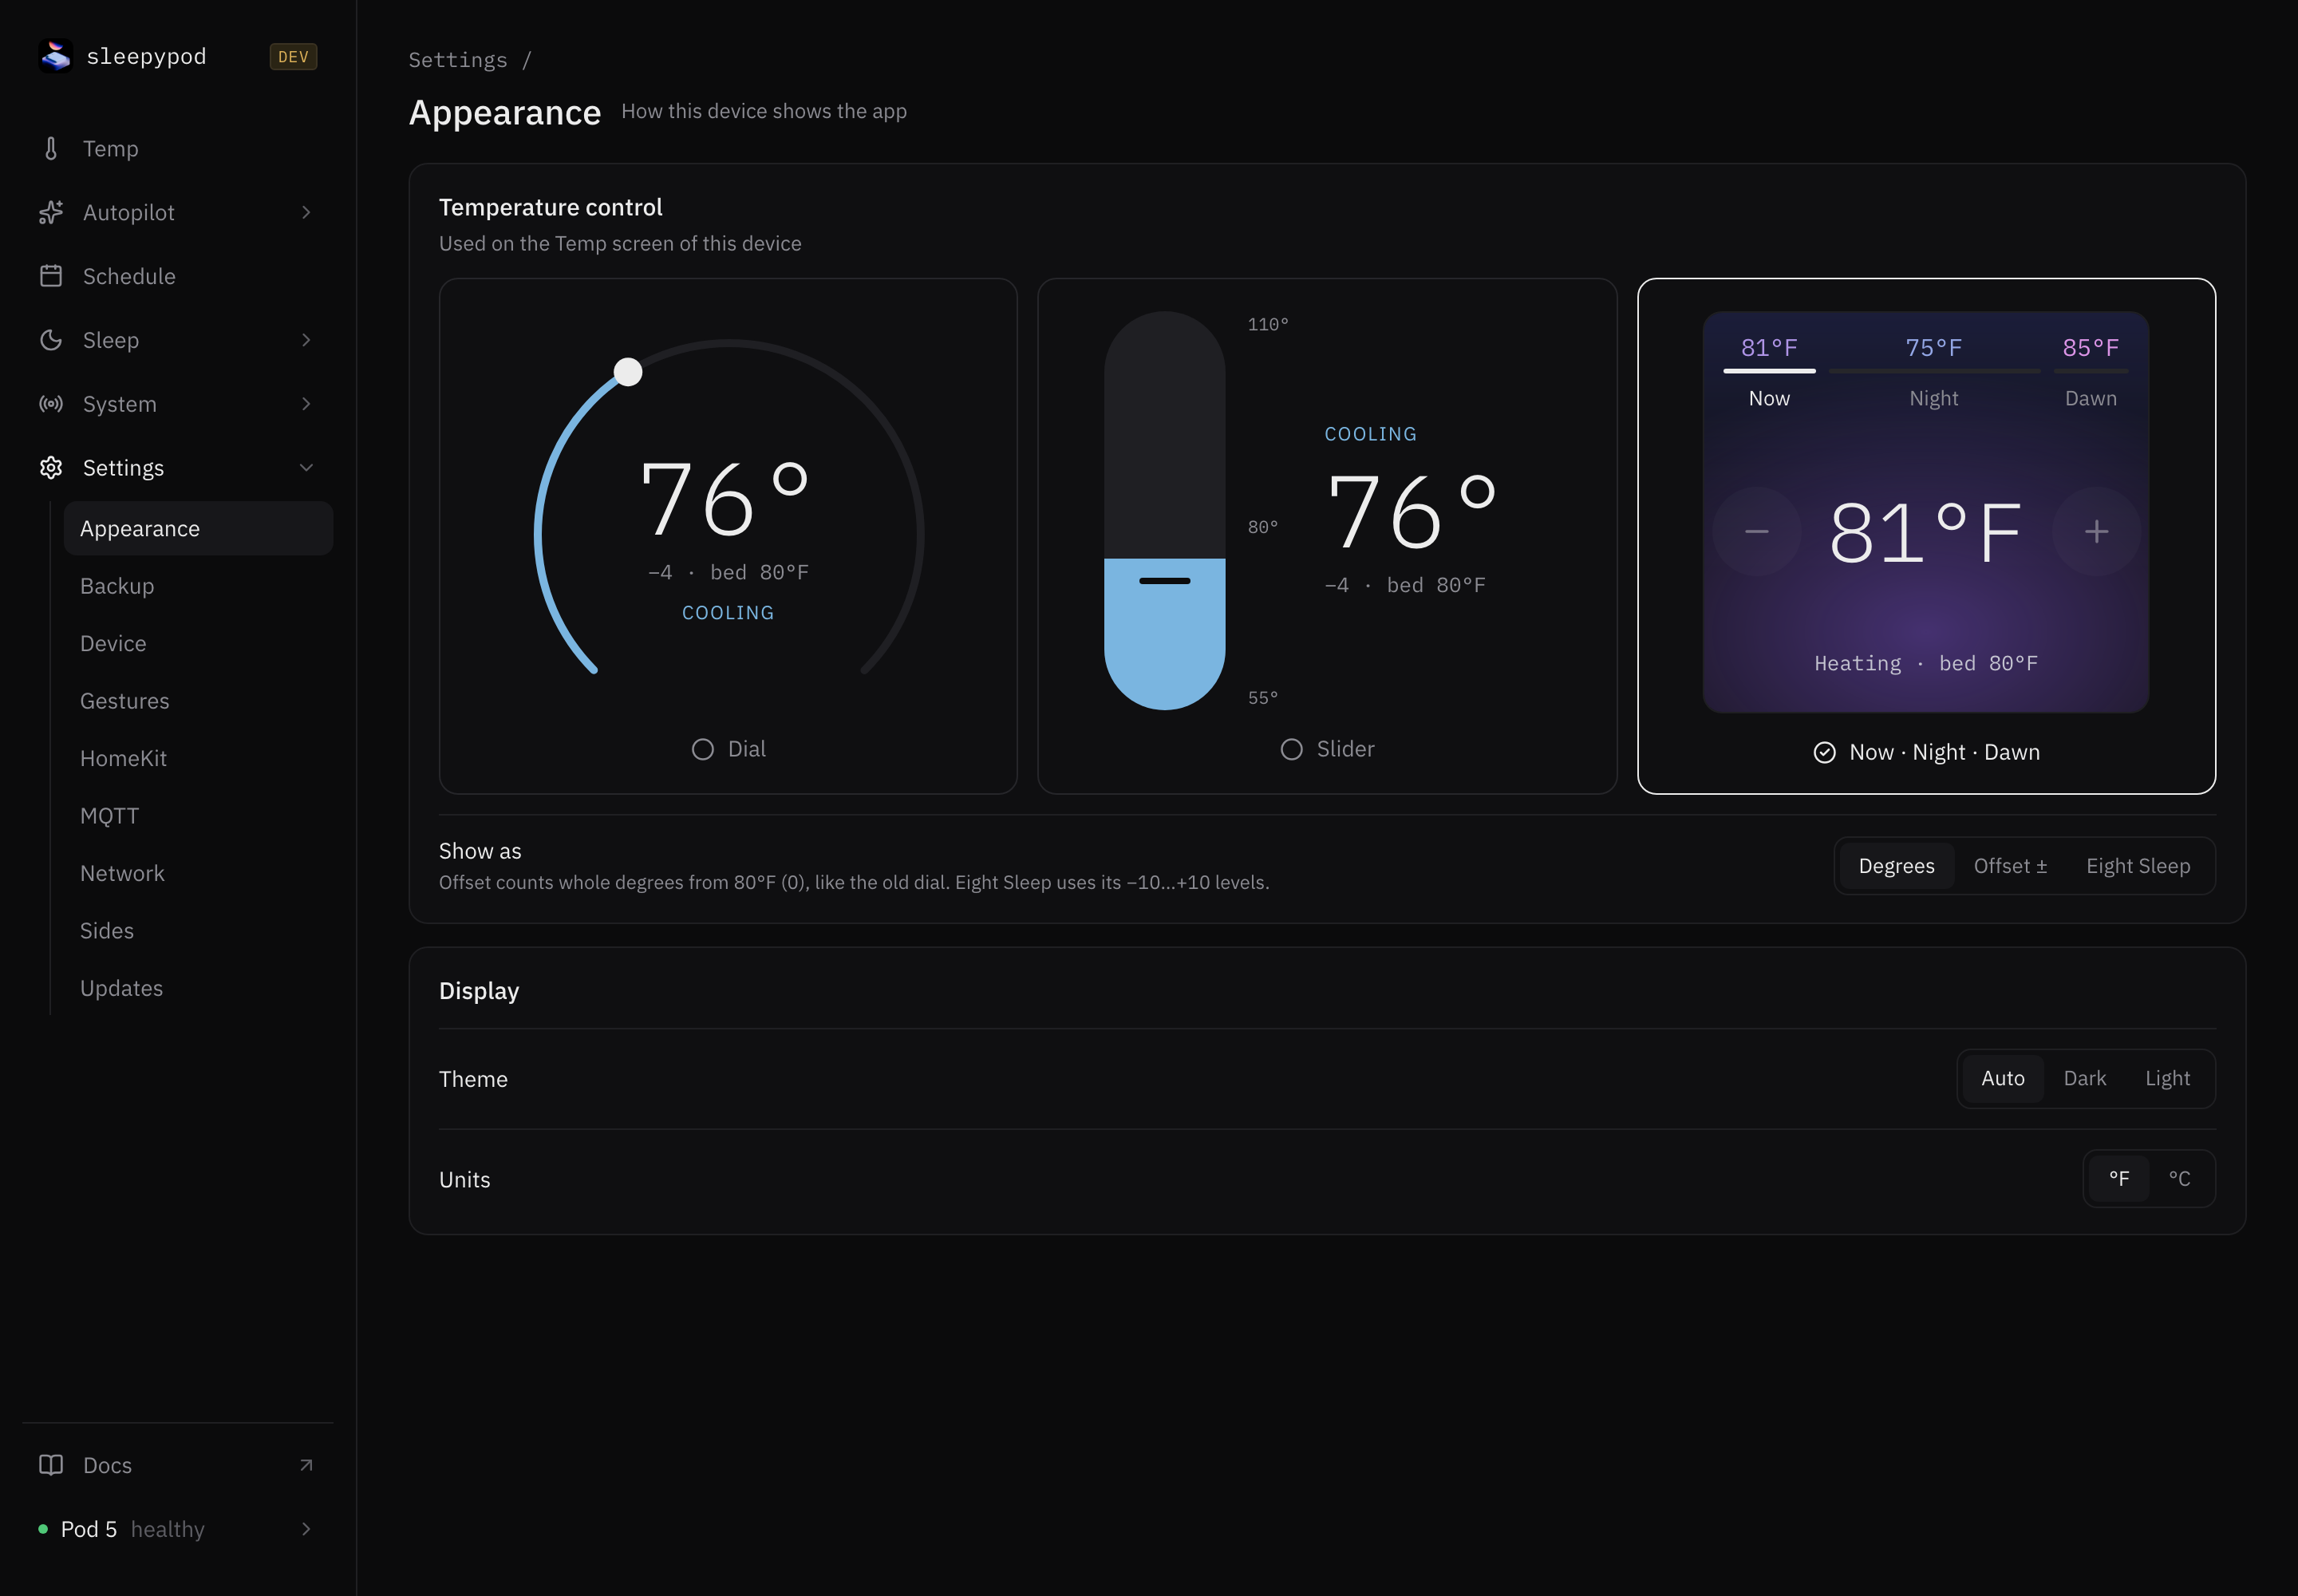Open the HomeKit settings page
The width and height of the screenshot is (2298, 1596).
(x=198, y=758)
